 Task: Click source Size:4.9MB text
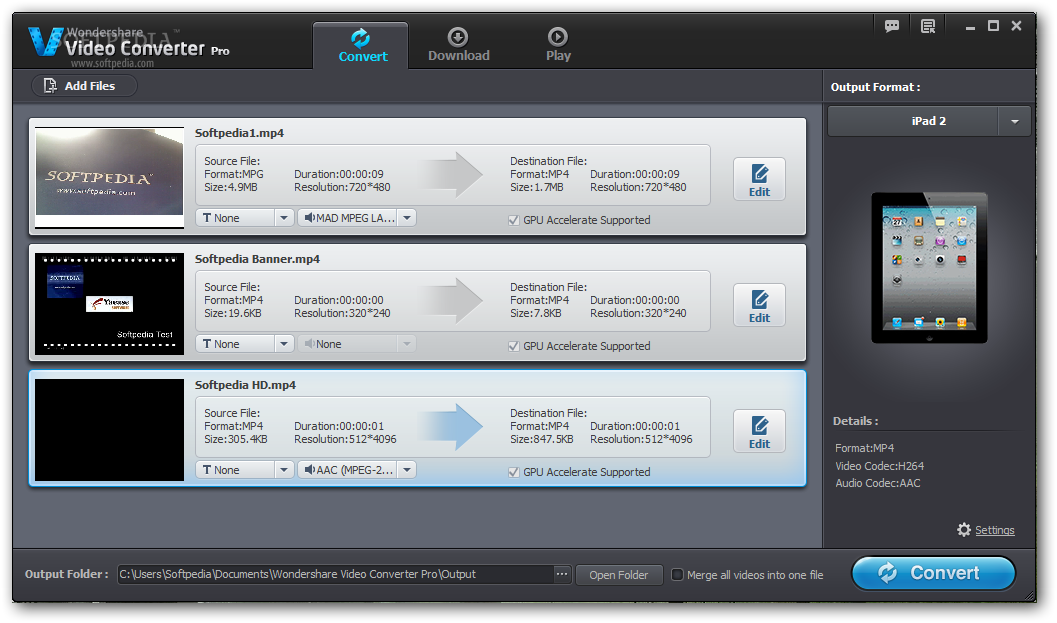coord(231,187)
